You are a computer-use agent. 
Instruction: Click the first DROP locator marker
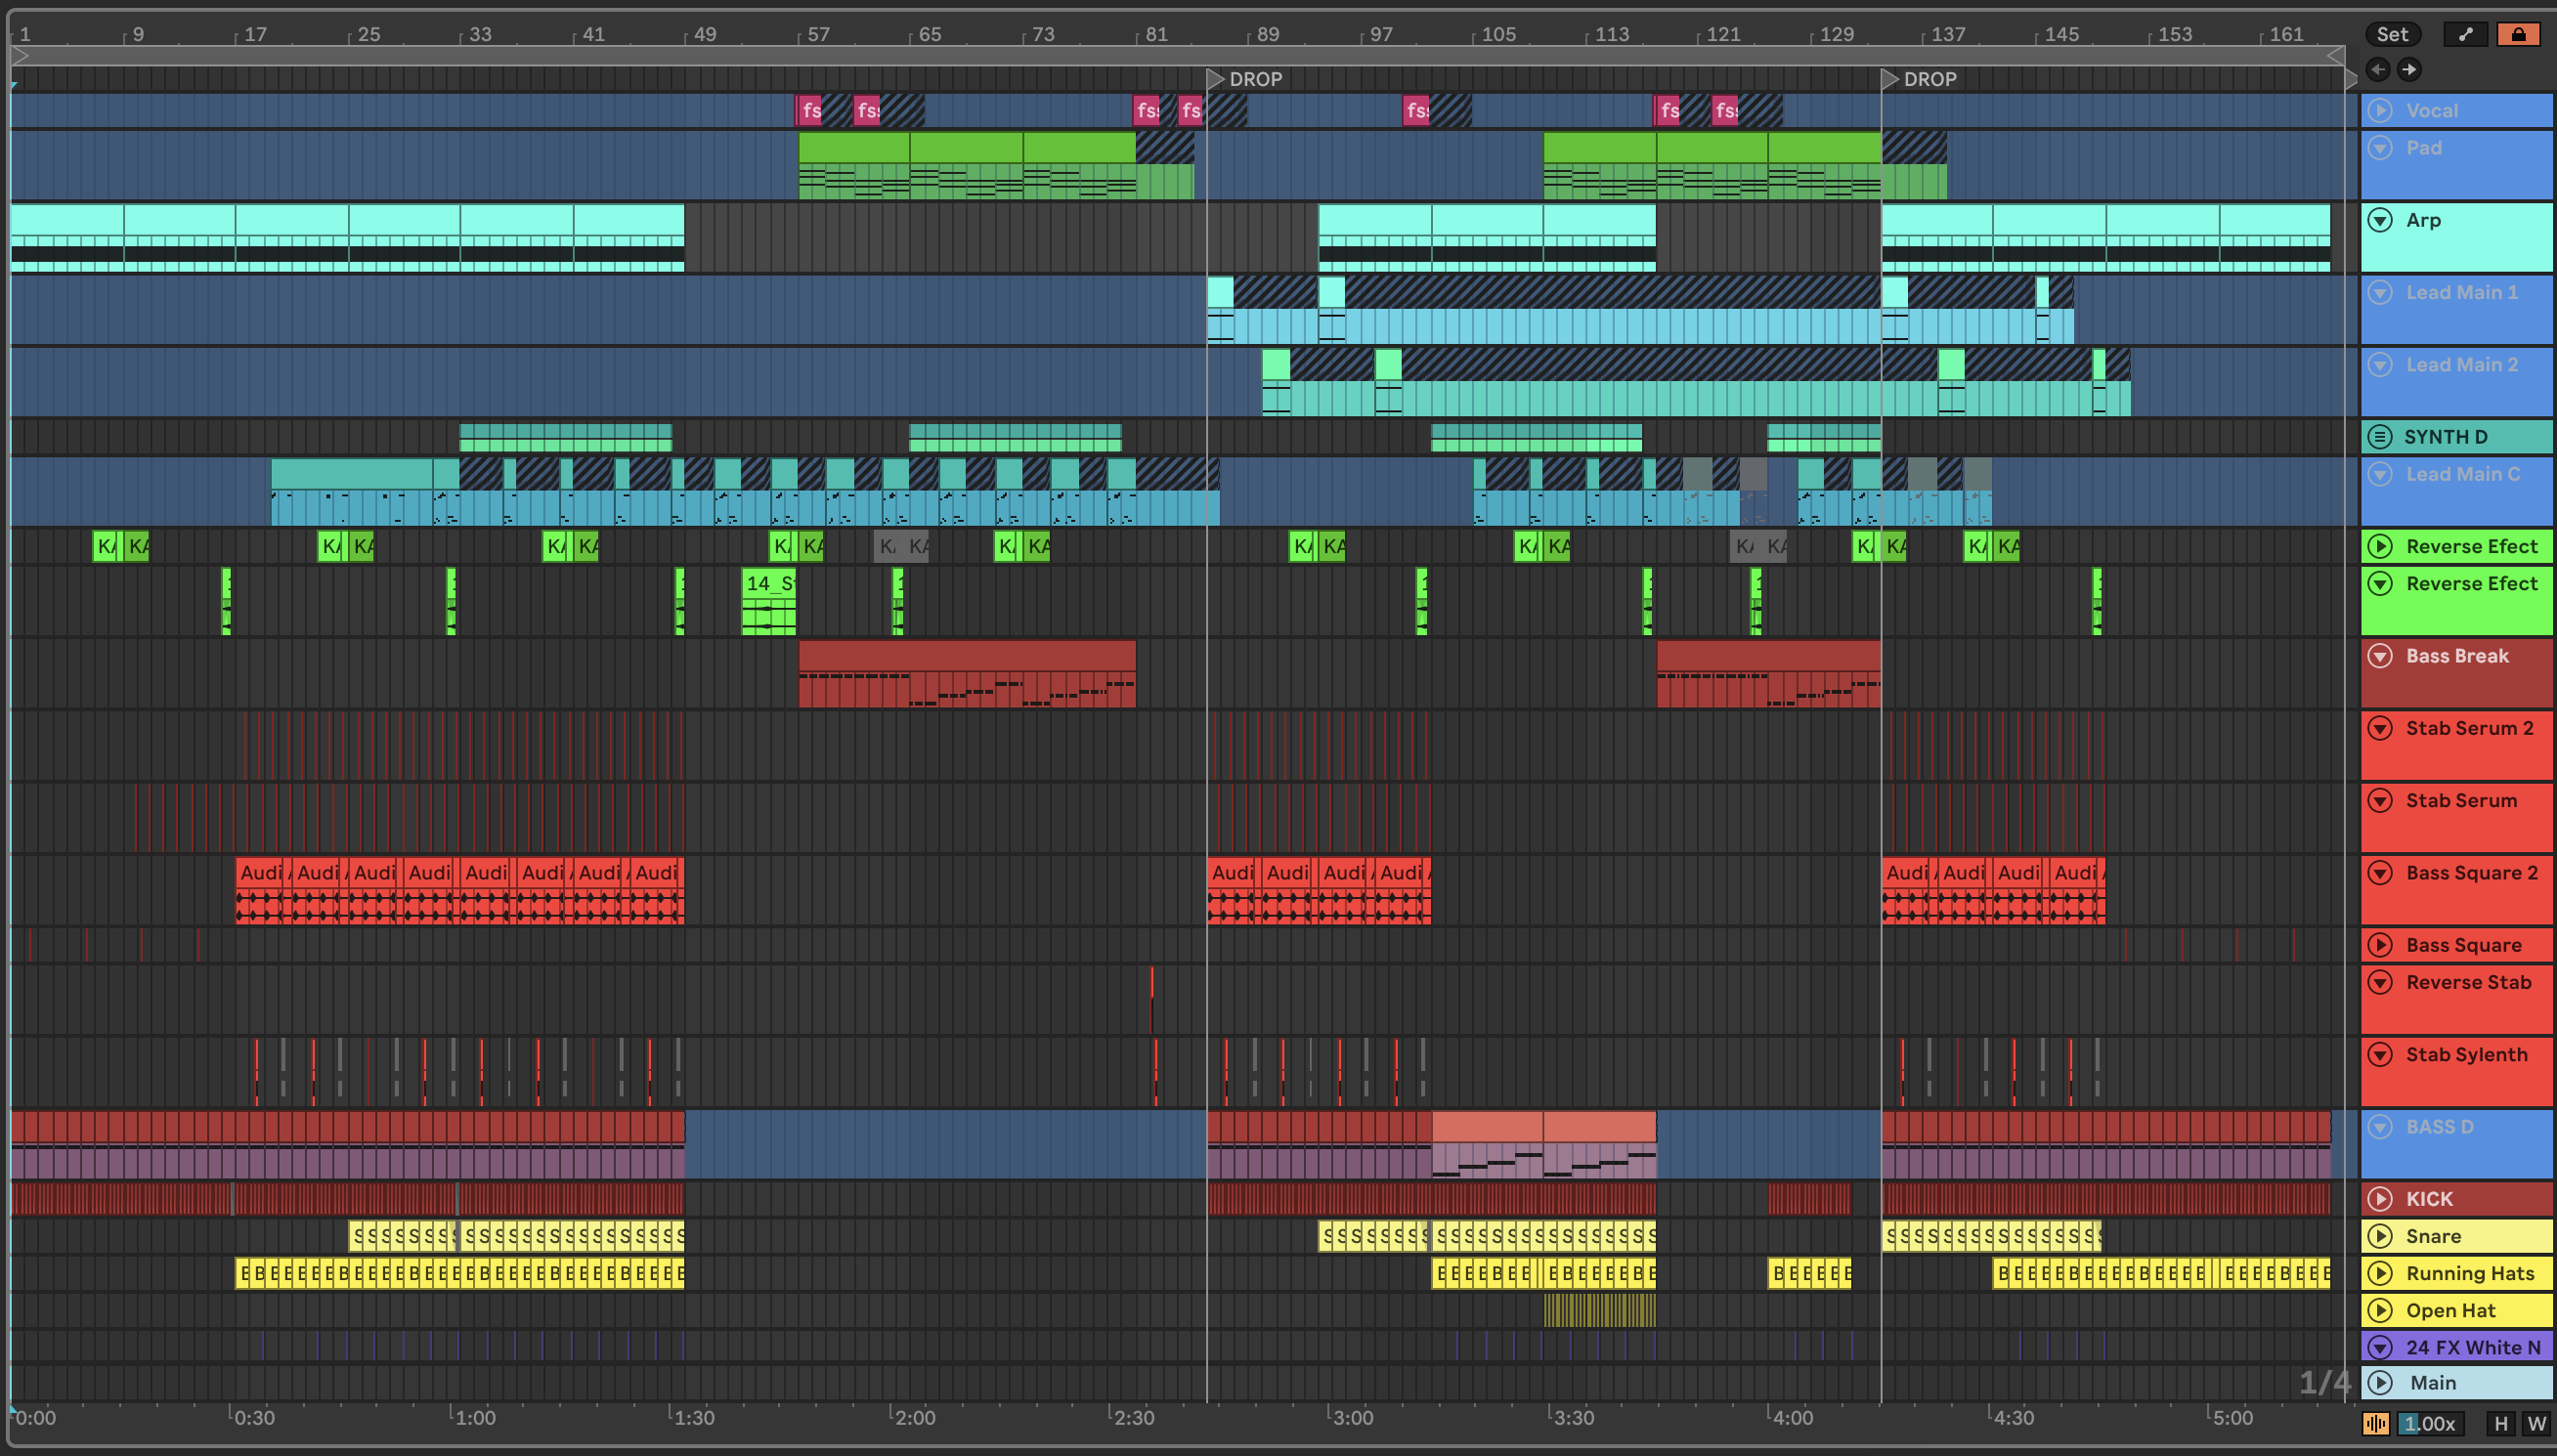click(x=1216, y=79)
